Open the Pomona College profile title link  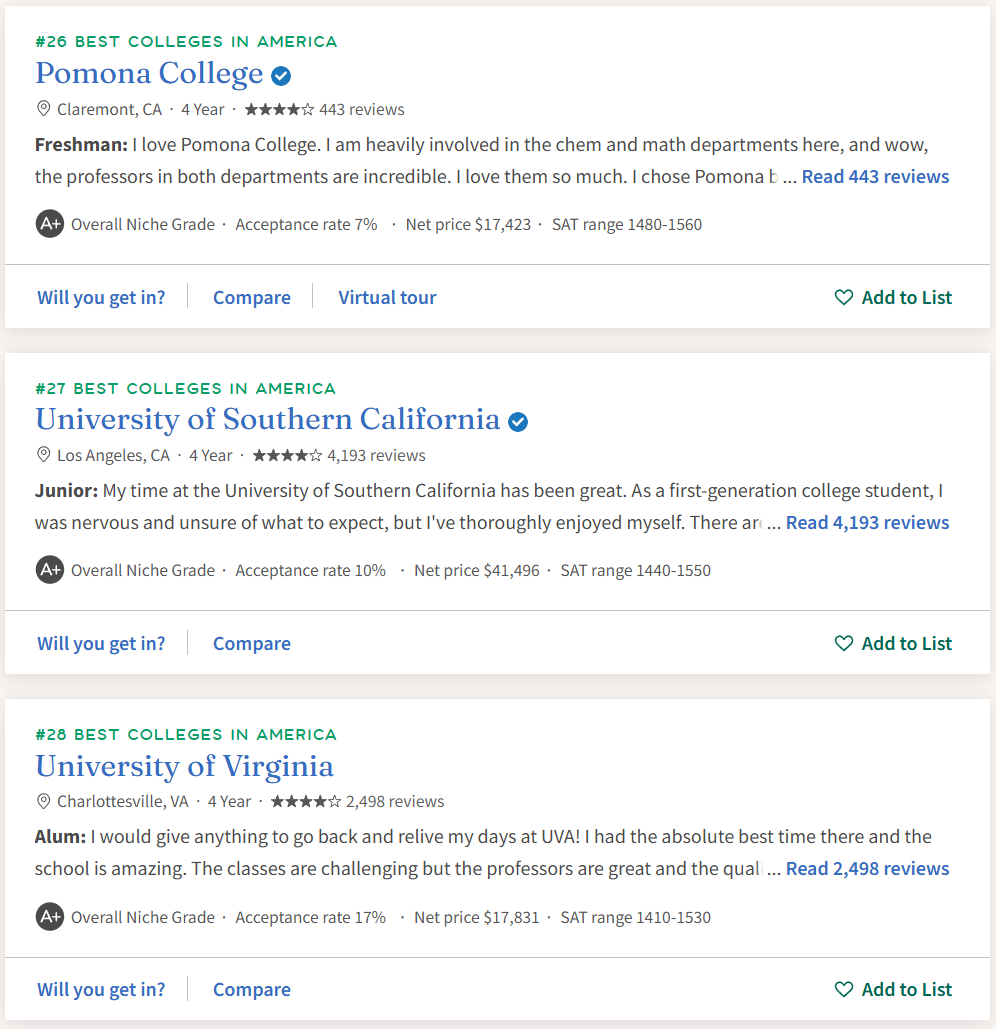tap(150, 74)
